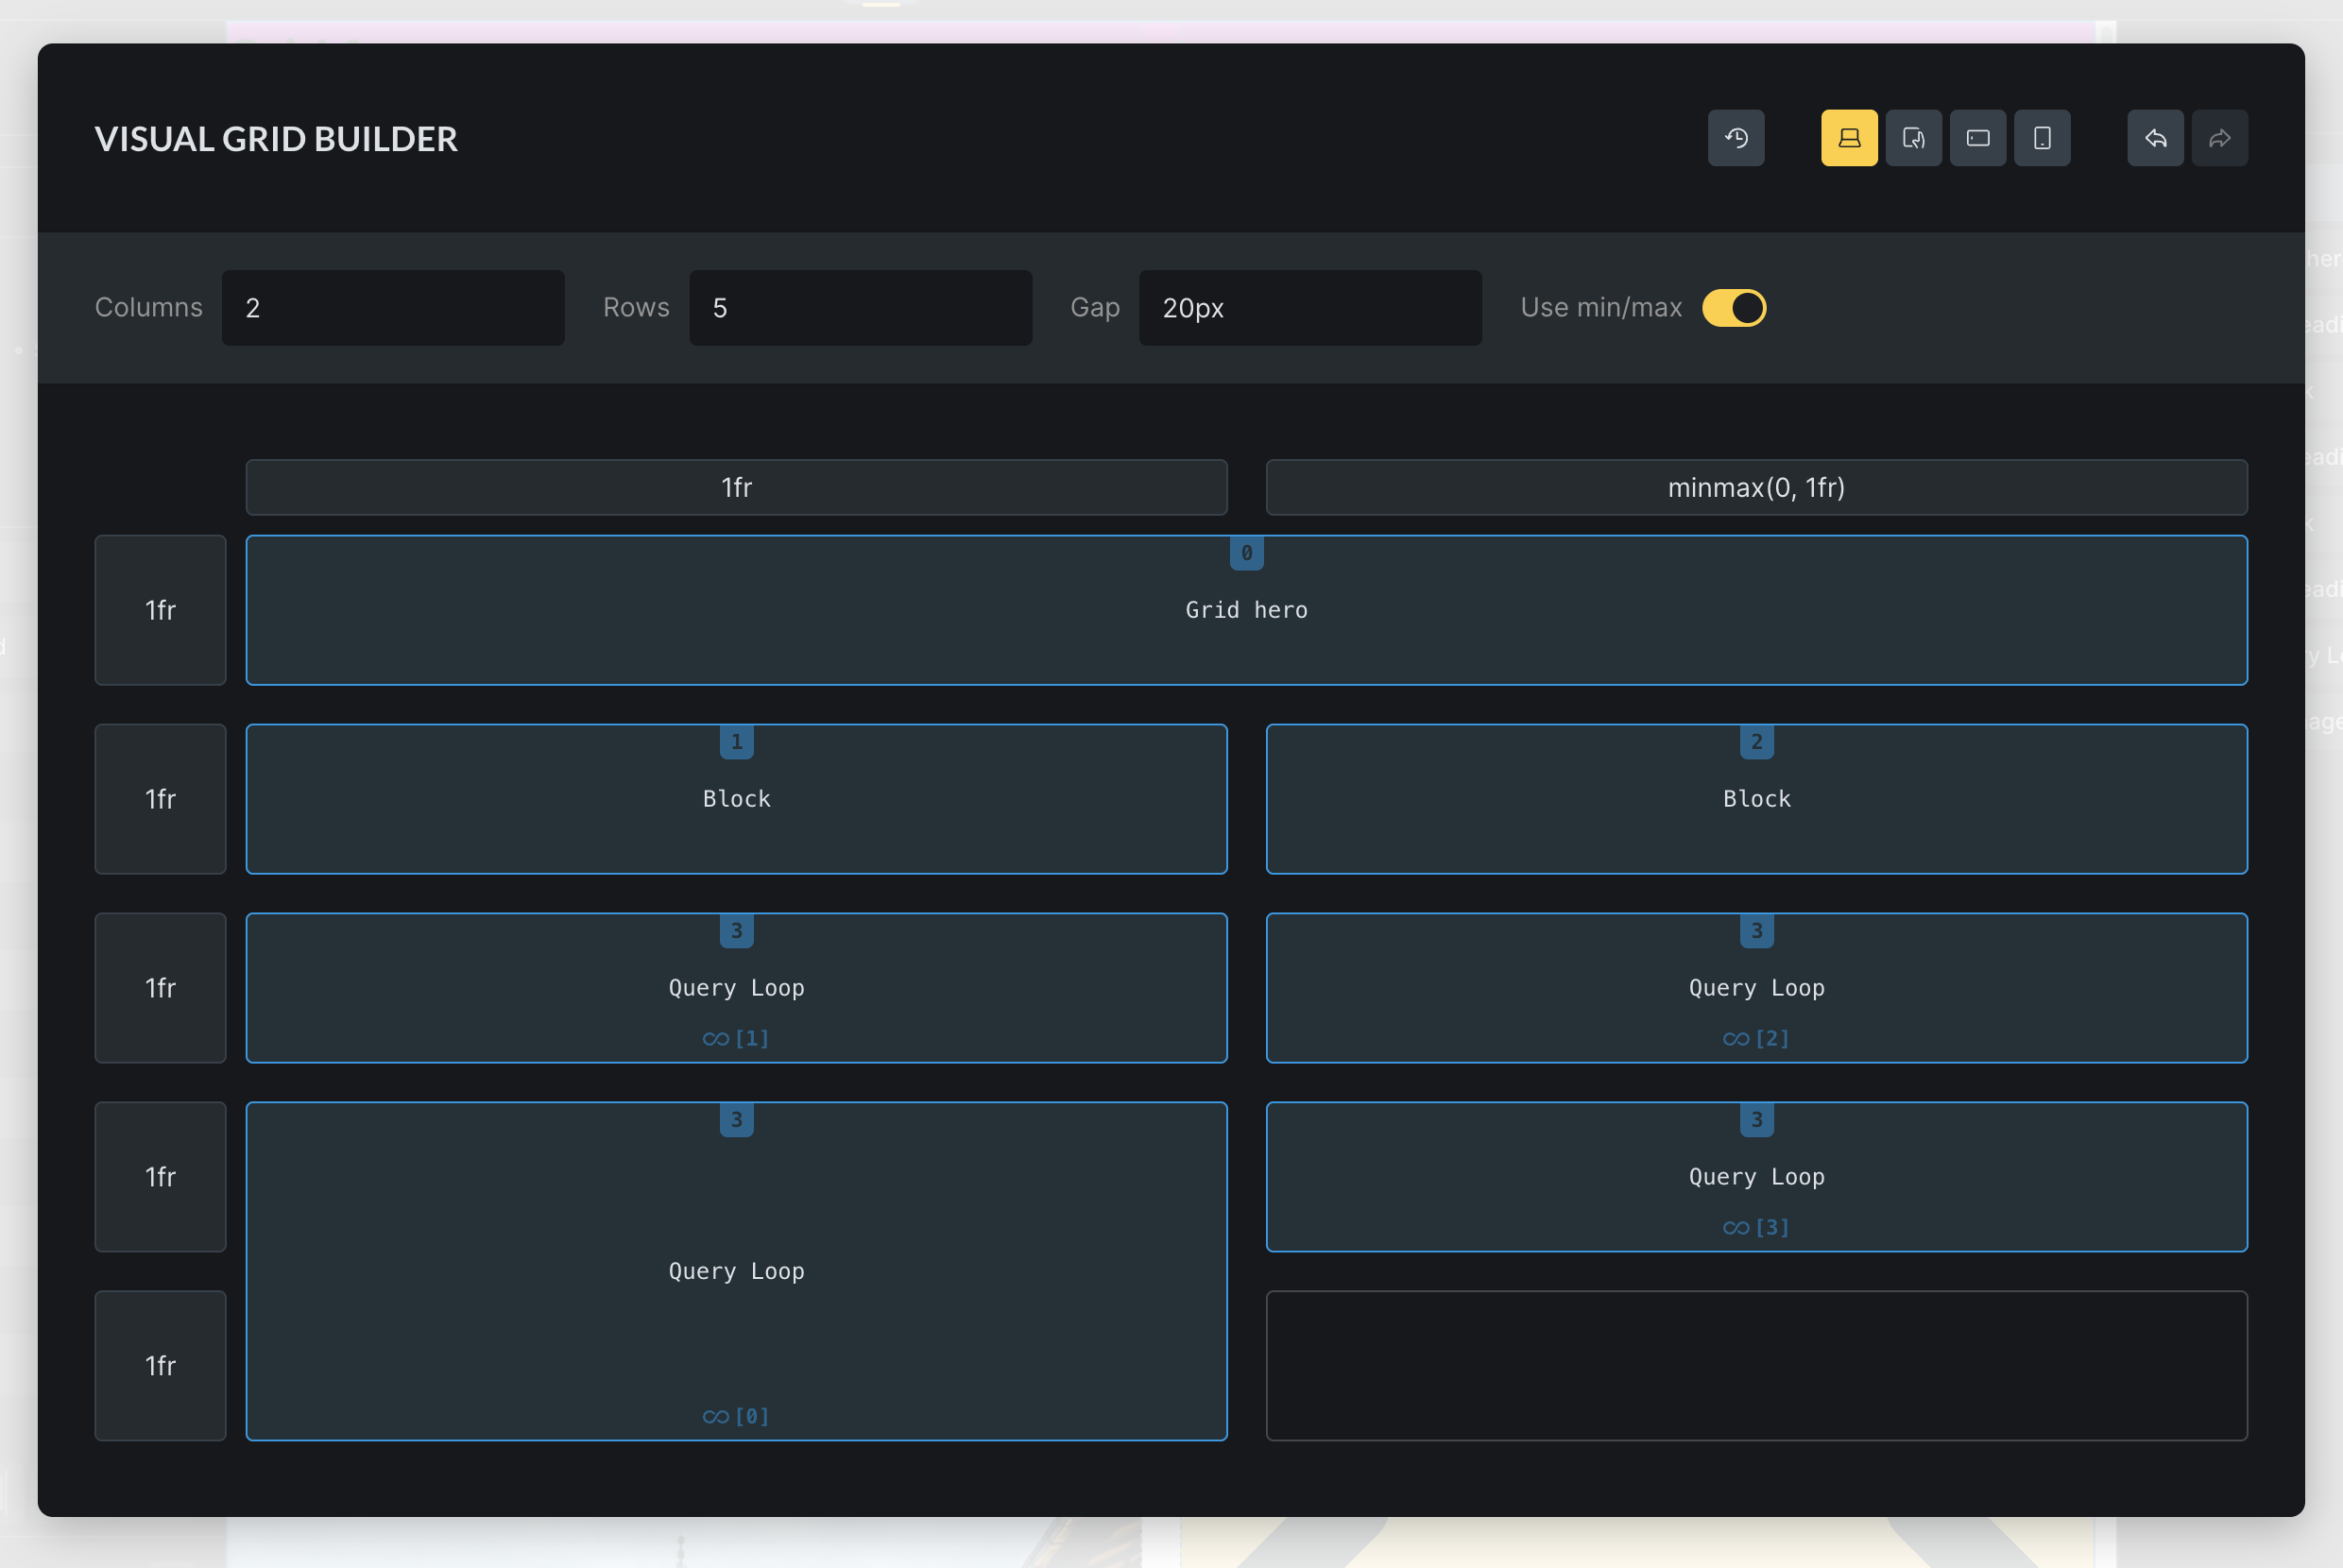
Task: Switch to mobile phone preview
Action: coord(2042,138)
